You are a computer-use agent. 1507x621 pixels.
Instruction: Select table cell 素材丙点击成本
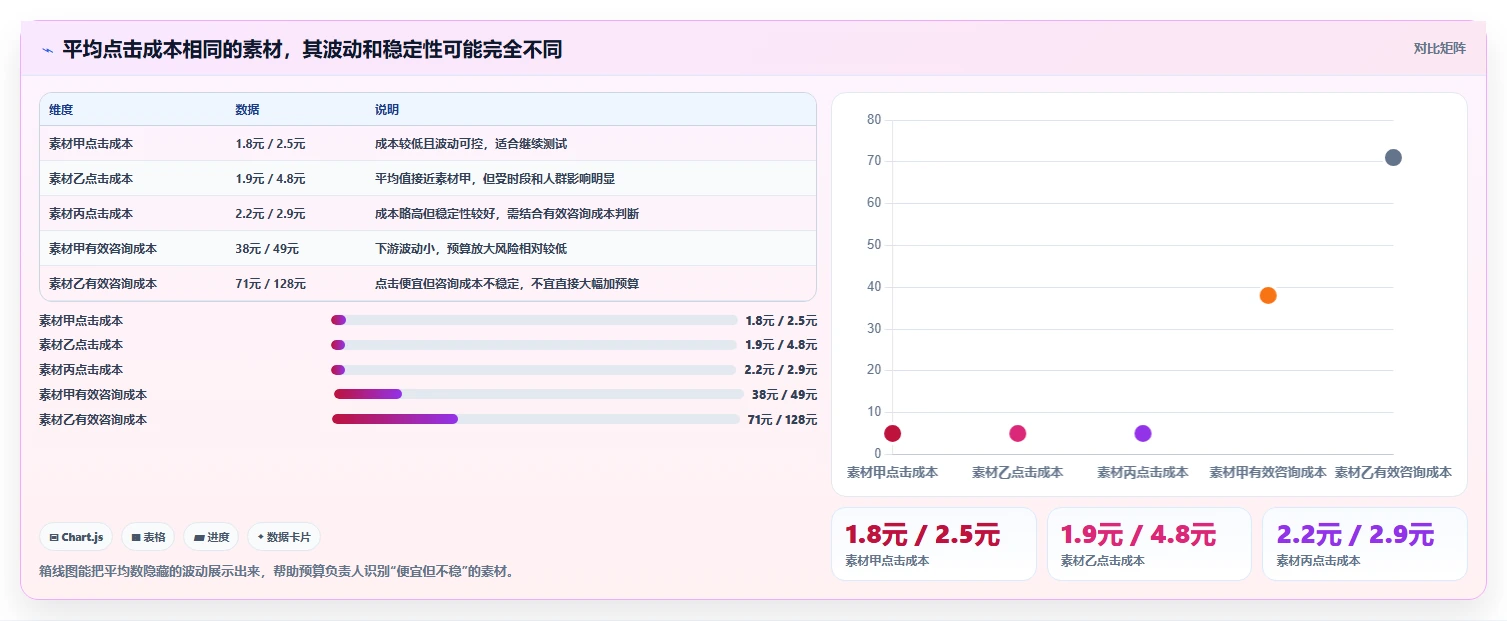(x=91, y=214)
